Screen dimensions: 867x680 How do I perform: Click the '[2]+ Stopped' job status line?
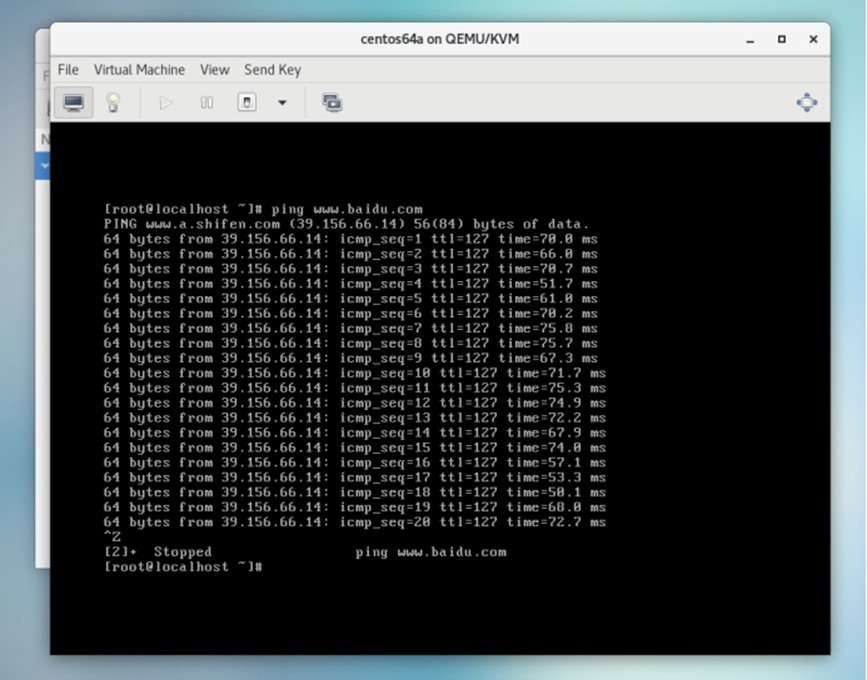point(305,552)
